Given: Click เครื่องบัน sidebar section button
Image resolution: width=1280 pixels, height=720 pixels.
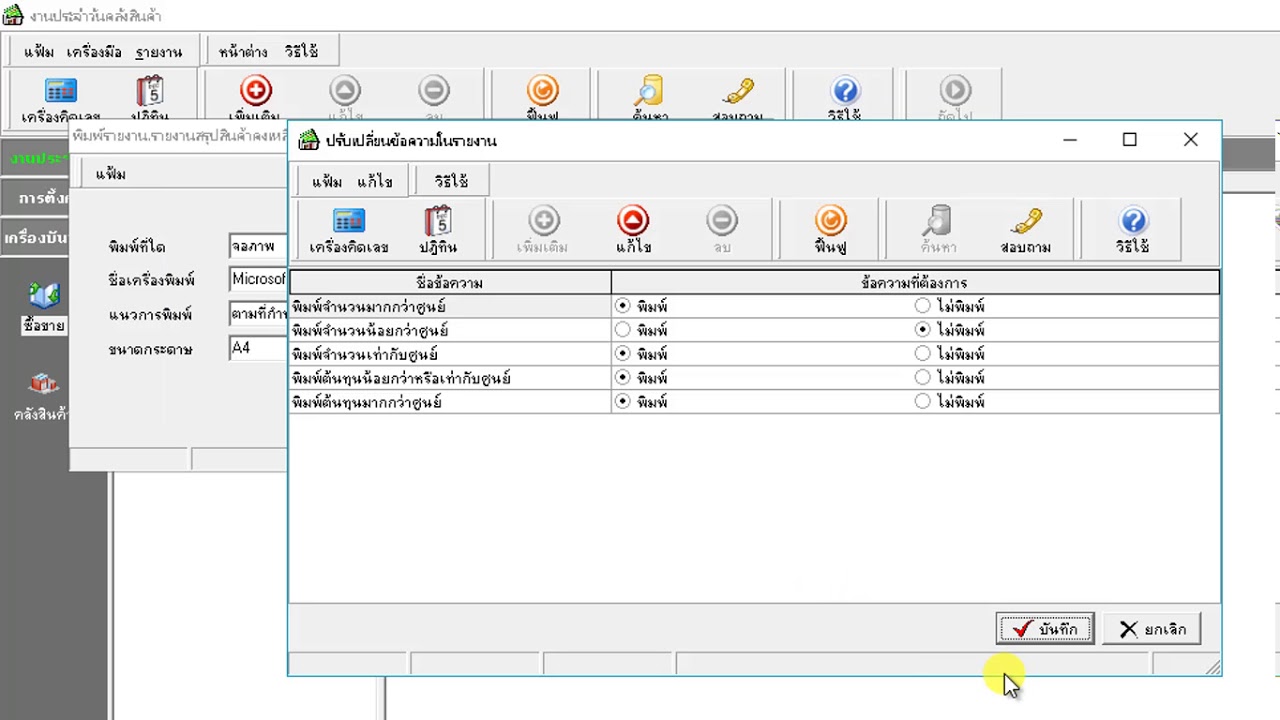Looking at the screenshot, I should (34, 239).
